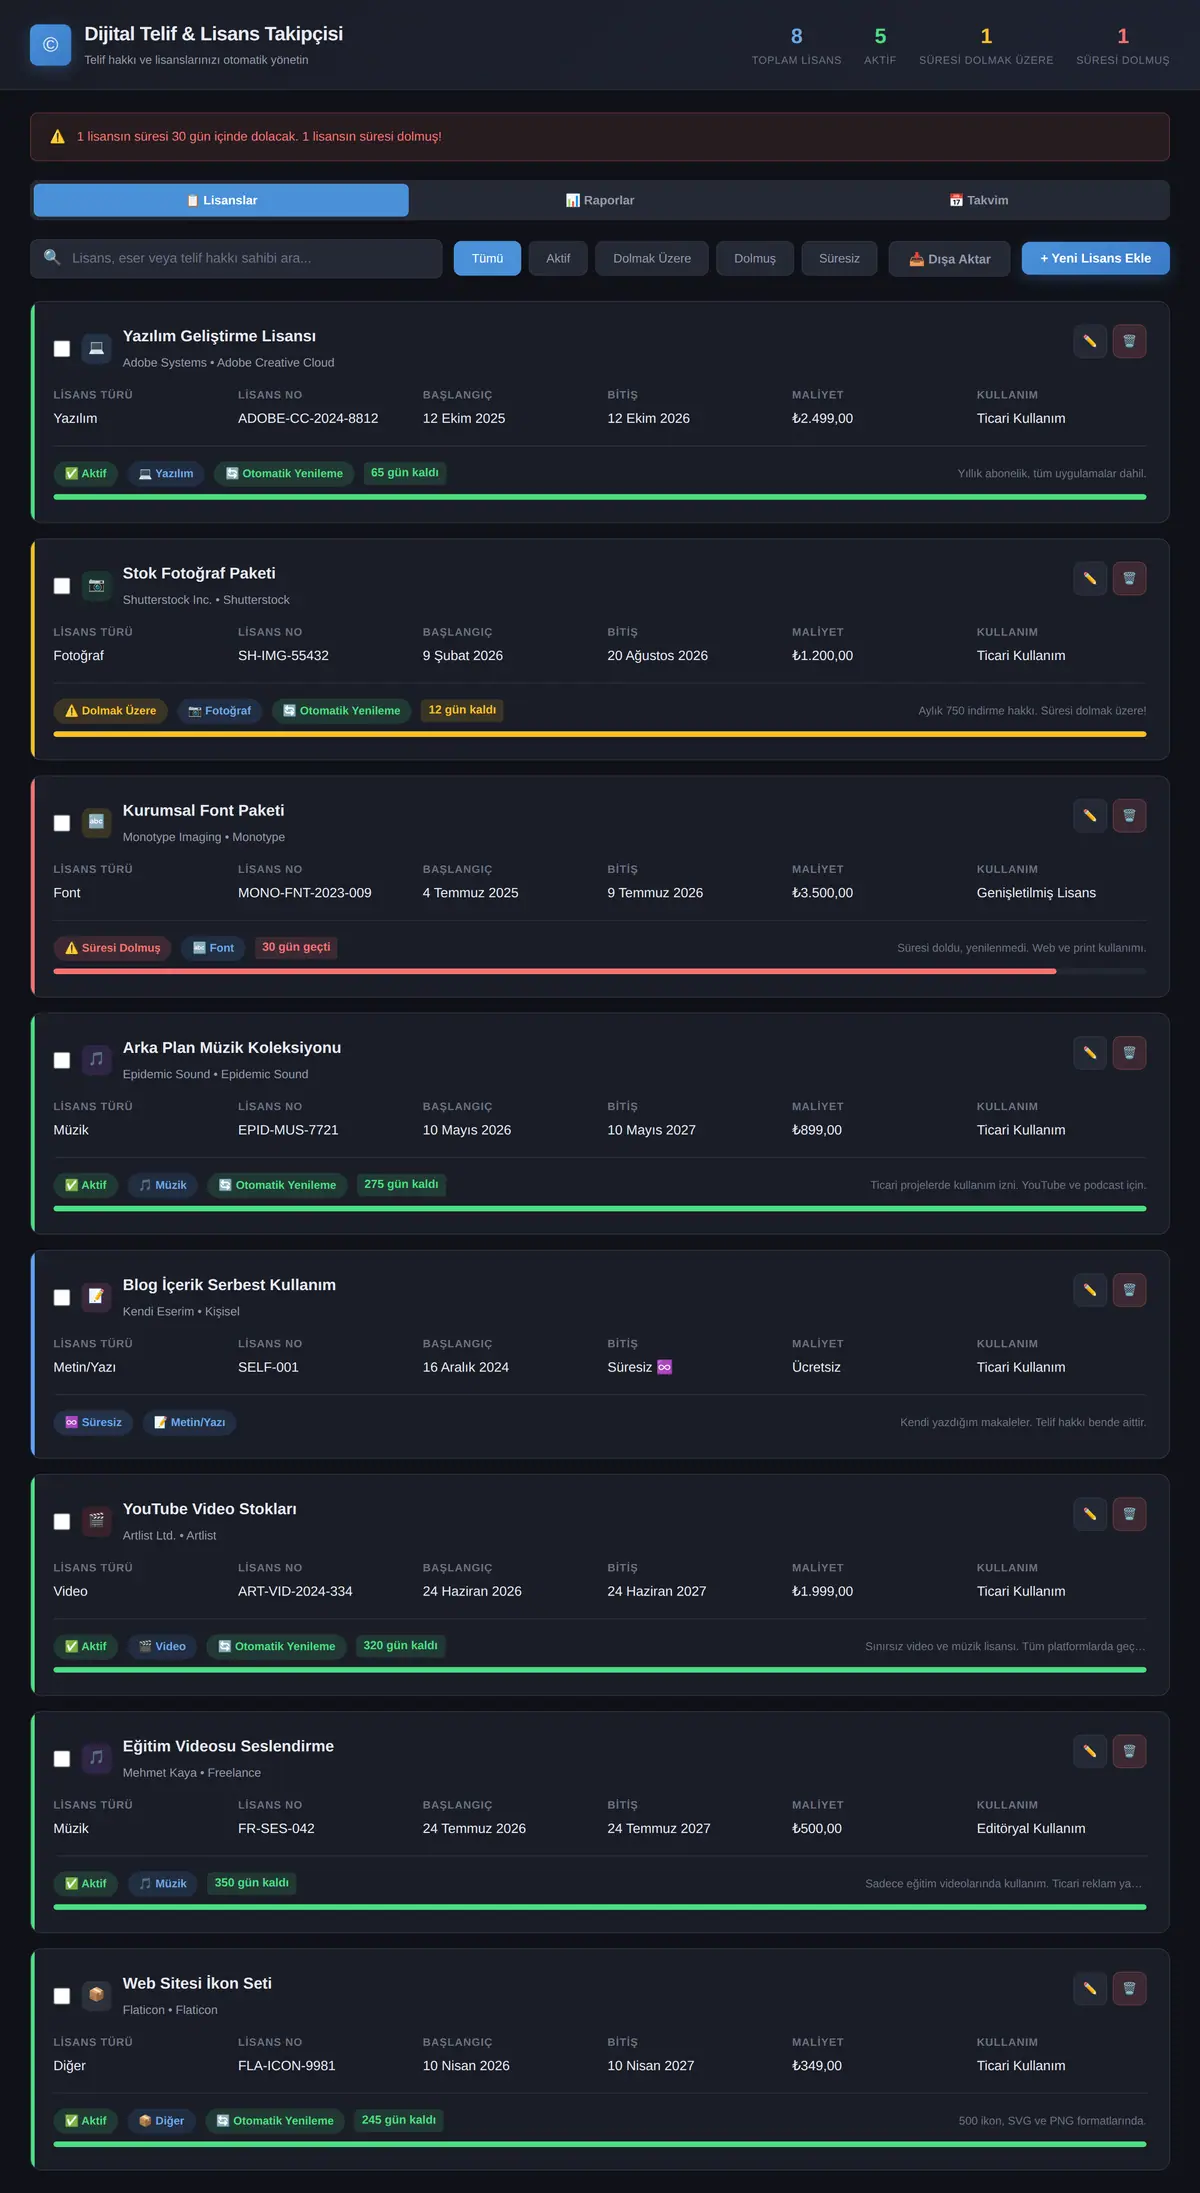This screenshot has width=1200, height=2193.
Task: Select the Arka Plan Müzik Koleksiyonu checkbox
Action: click(62, 1059)
